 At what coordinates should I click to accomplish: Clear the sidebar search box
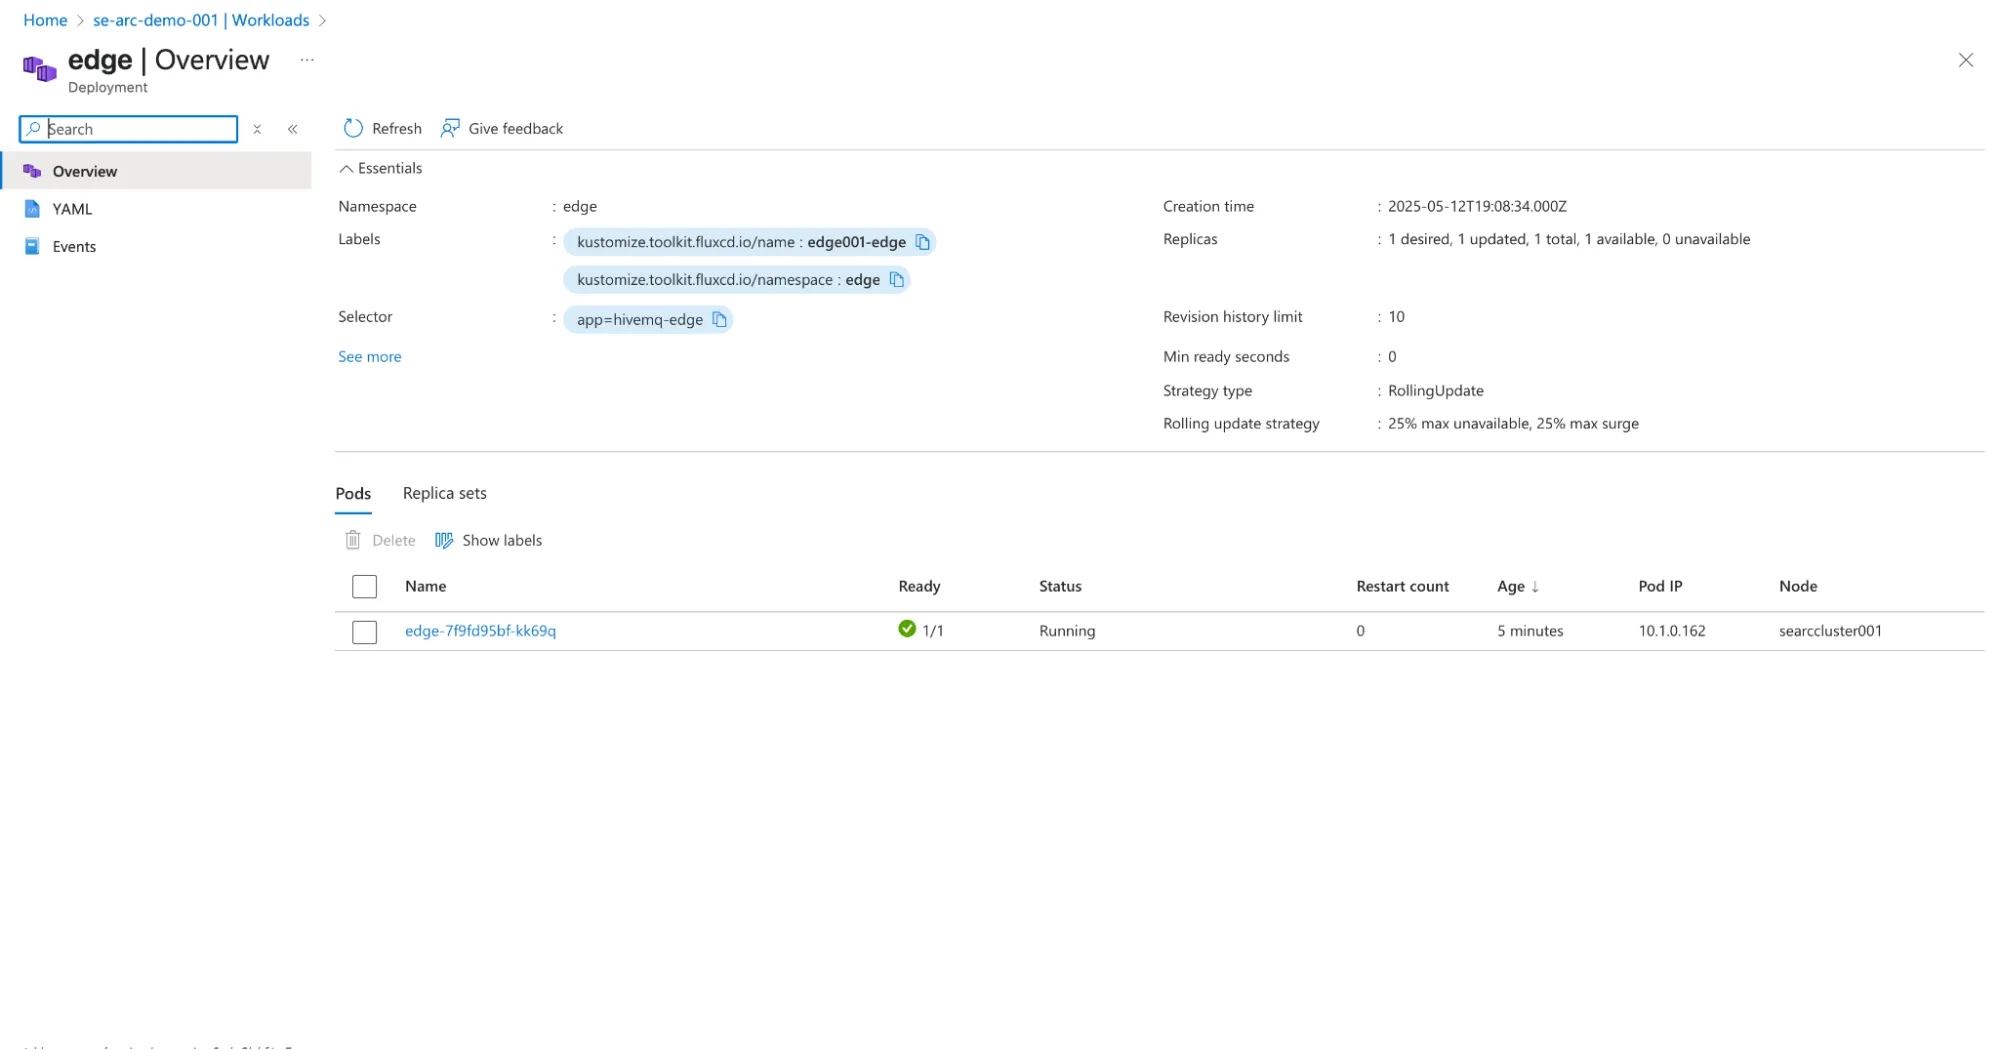(257, 129)
